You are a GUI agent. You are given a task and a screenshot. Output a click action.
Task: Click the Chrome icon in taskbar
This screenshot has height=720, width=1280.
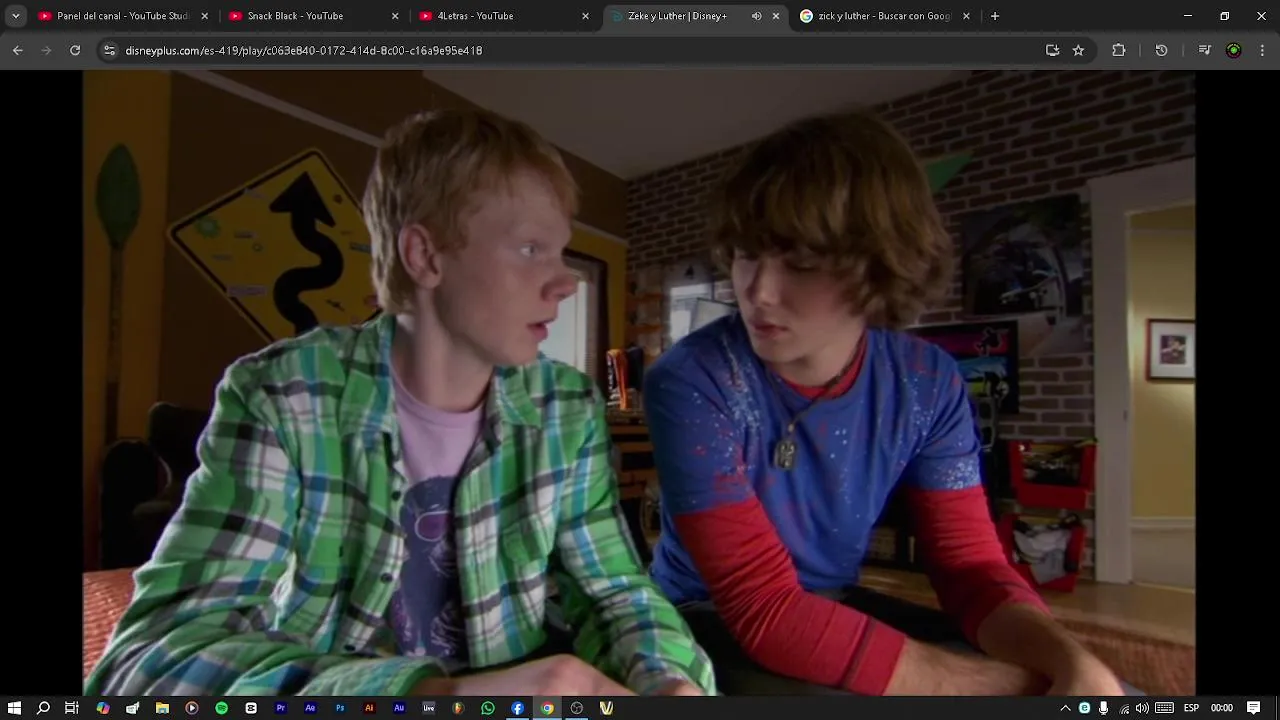[547, 708]
